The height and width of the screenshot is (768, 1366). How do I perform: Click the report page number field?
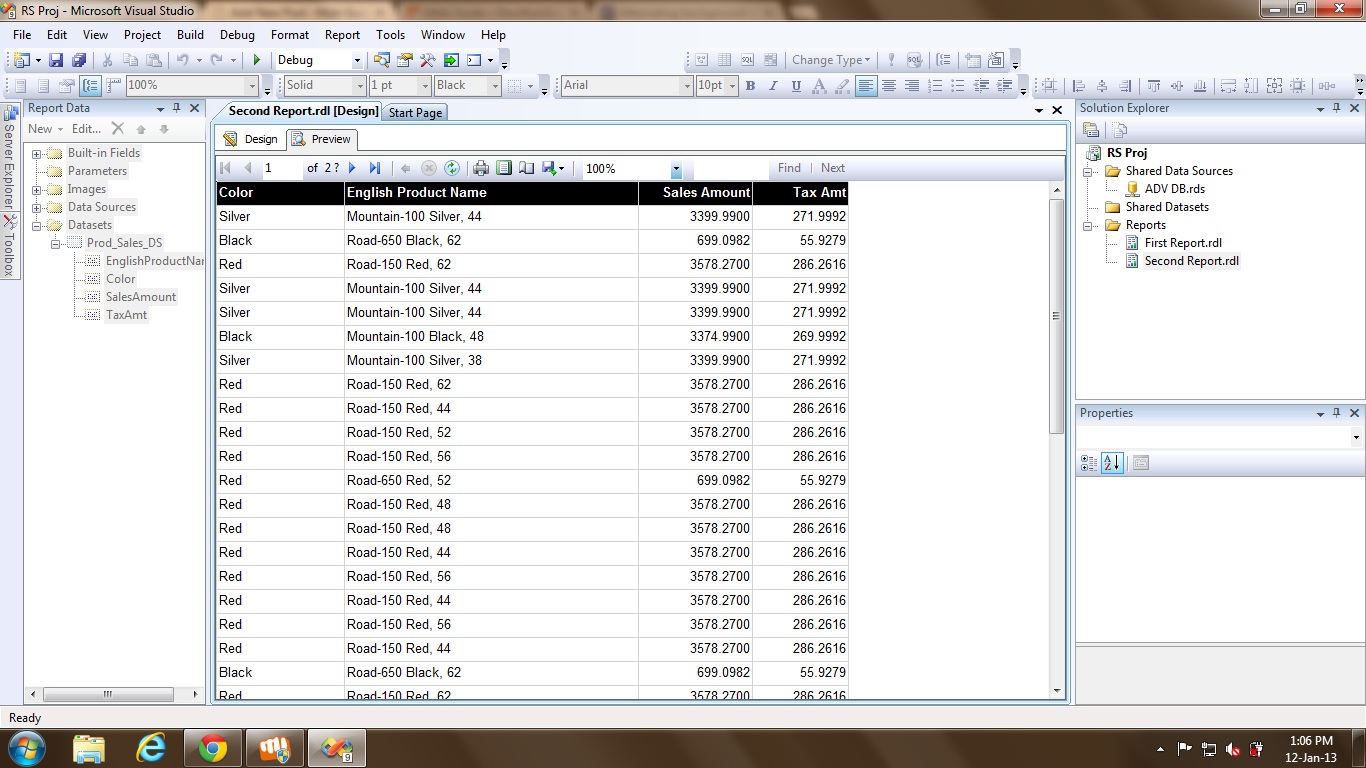coord(280,168)
